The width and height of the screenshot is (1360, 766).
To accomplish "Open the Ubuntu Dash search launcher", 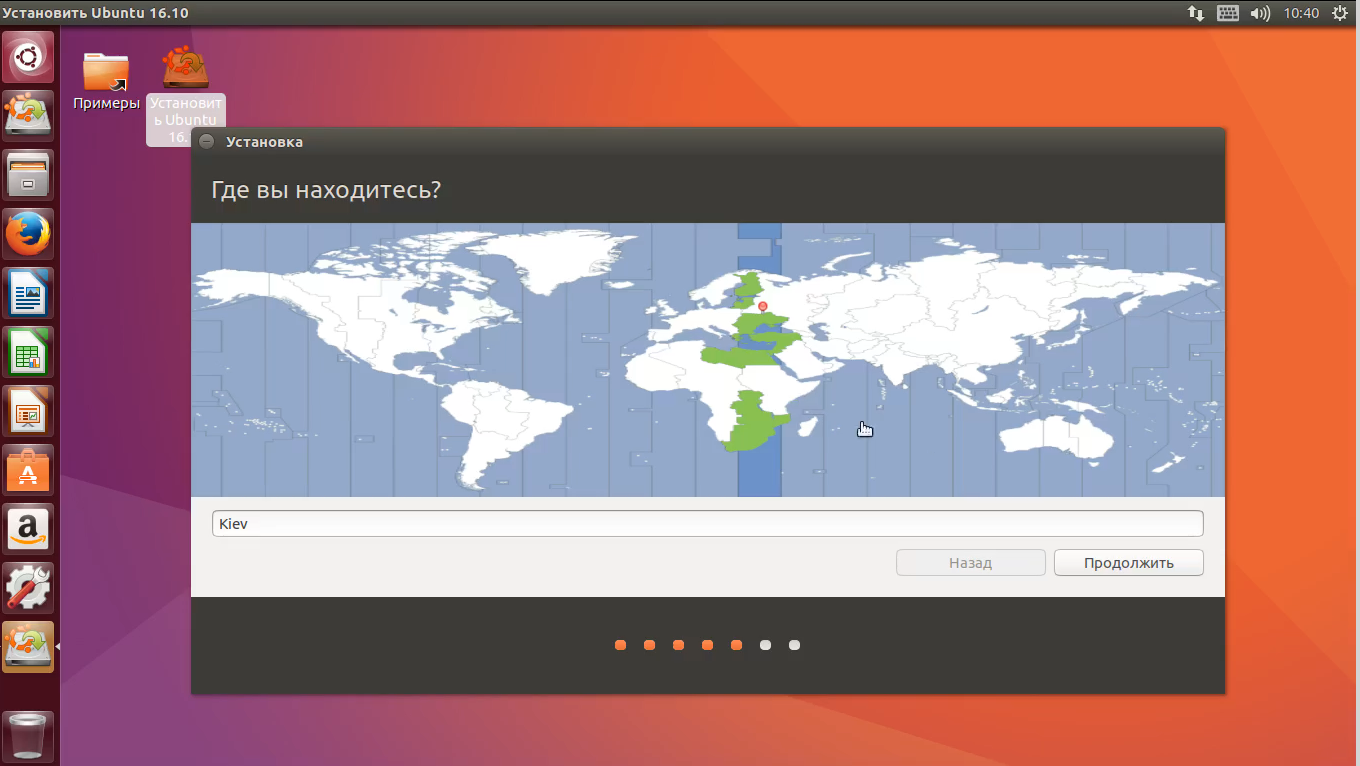I will (x=28, y=57).
